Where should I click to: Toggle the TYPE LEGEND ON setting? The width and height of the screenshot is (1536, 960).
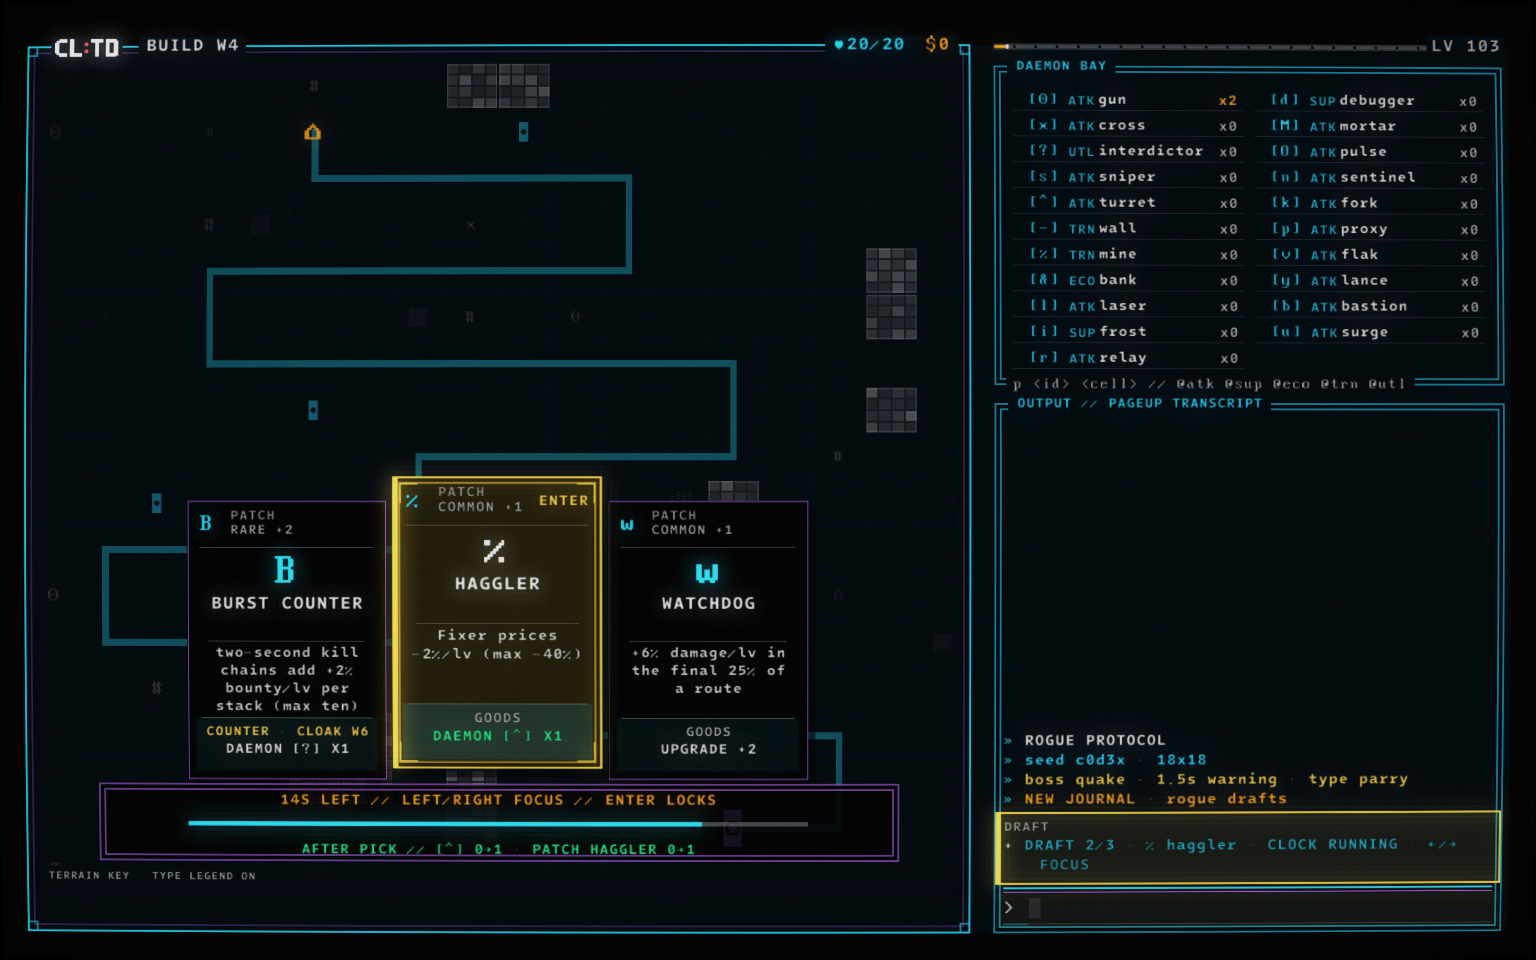coord(204,876)
